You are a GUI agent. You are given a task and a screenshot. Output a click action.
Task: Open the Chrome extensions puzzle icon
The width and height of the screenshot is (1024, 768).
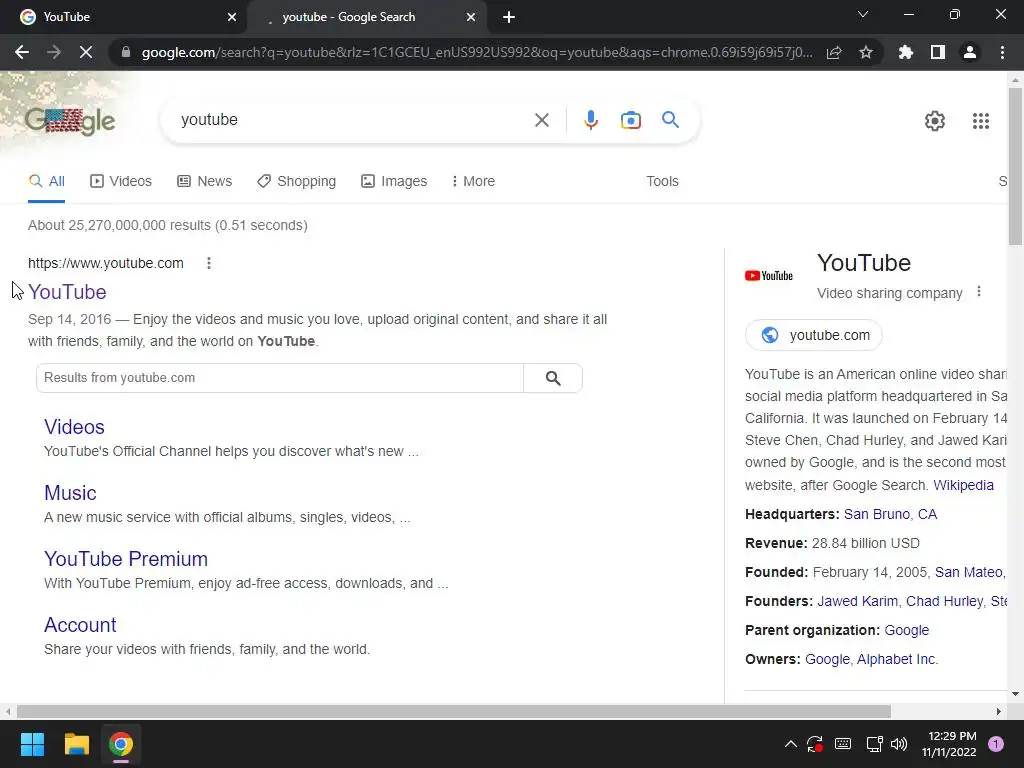coord(905,52)
